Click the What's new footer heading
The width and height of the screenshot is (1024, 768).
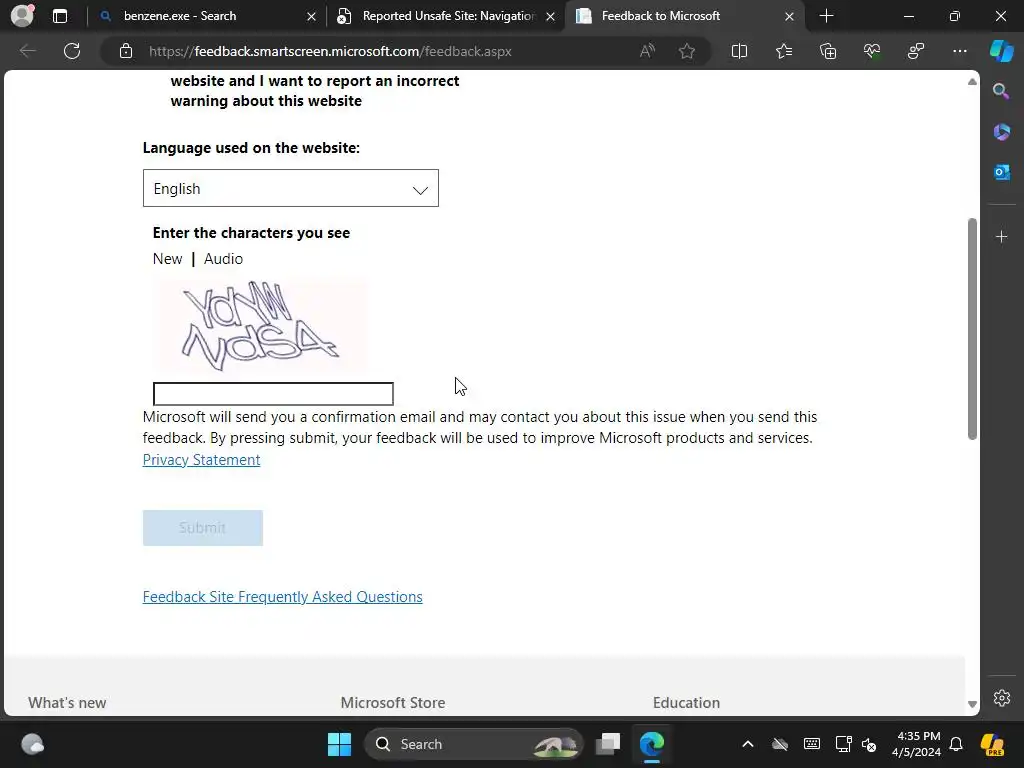(x=67, y=703)
